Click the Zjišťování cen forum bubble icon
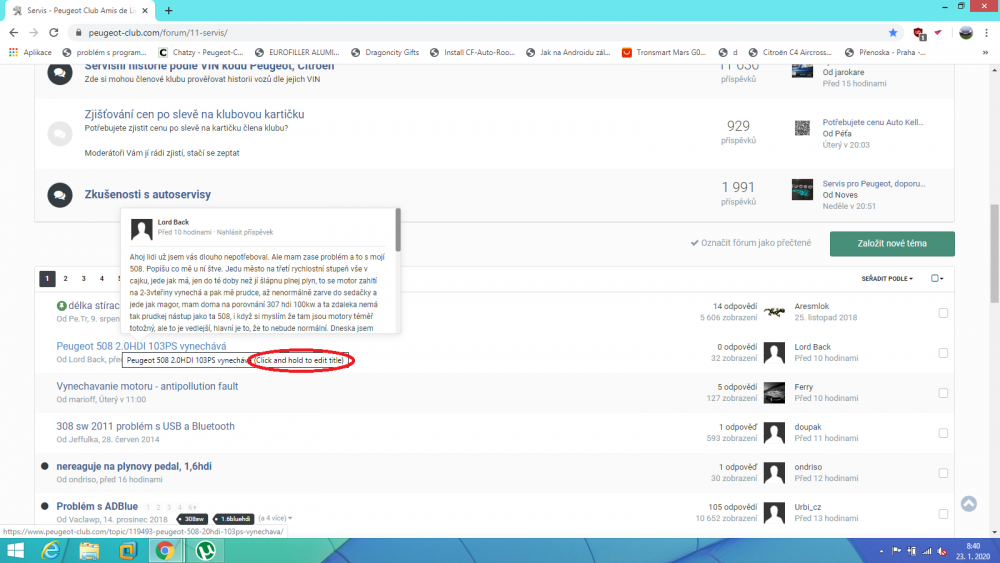Image resolution: width=1000 pixels, height=563 pixels. [60, 133]
